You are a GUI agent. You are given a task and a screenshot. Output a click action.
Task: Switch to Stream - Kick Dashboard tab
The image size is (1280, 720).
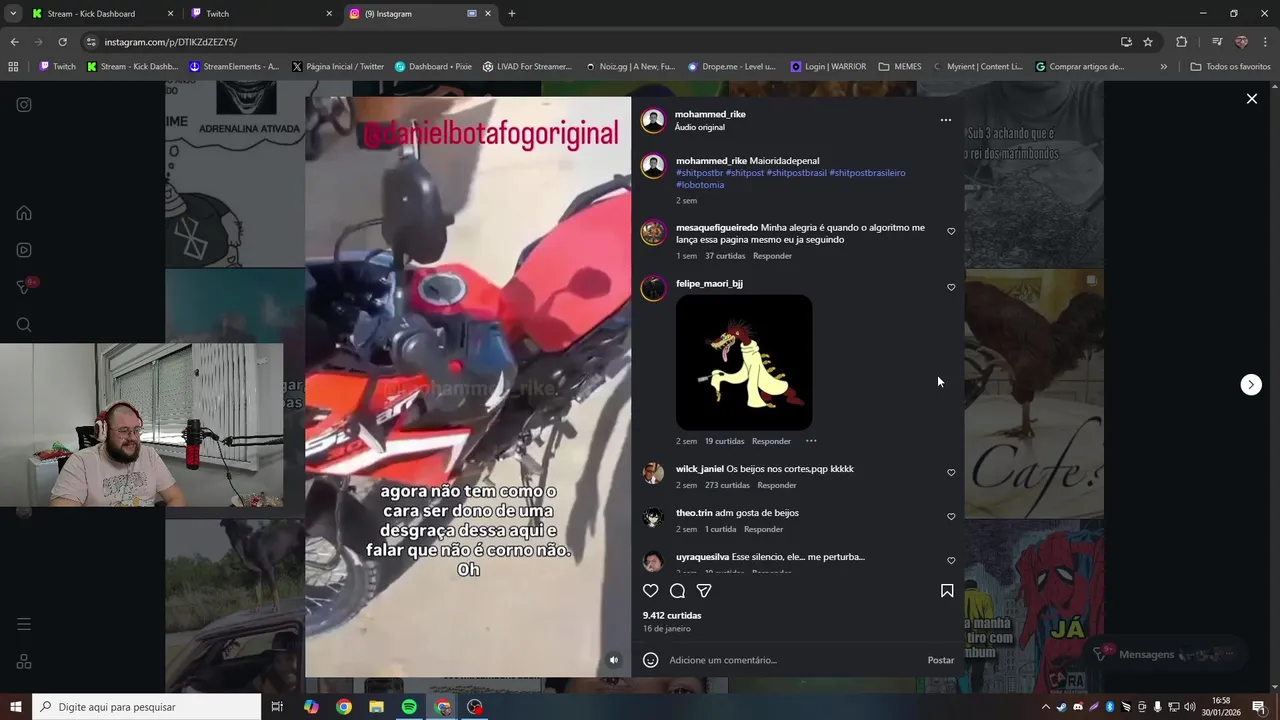102,14
